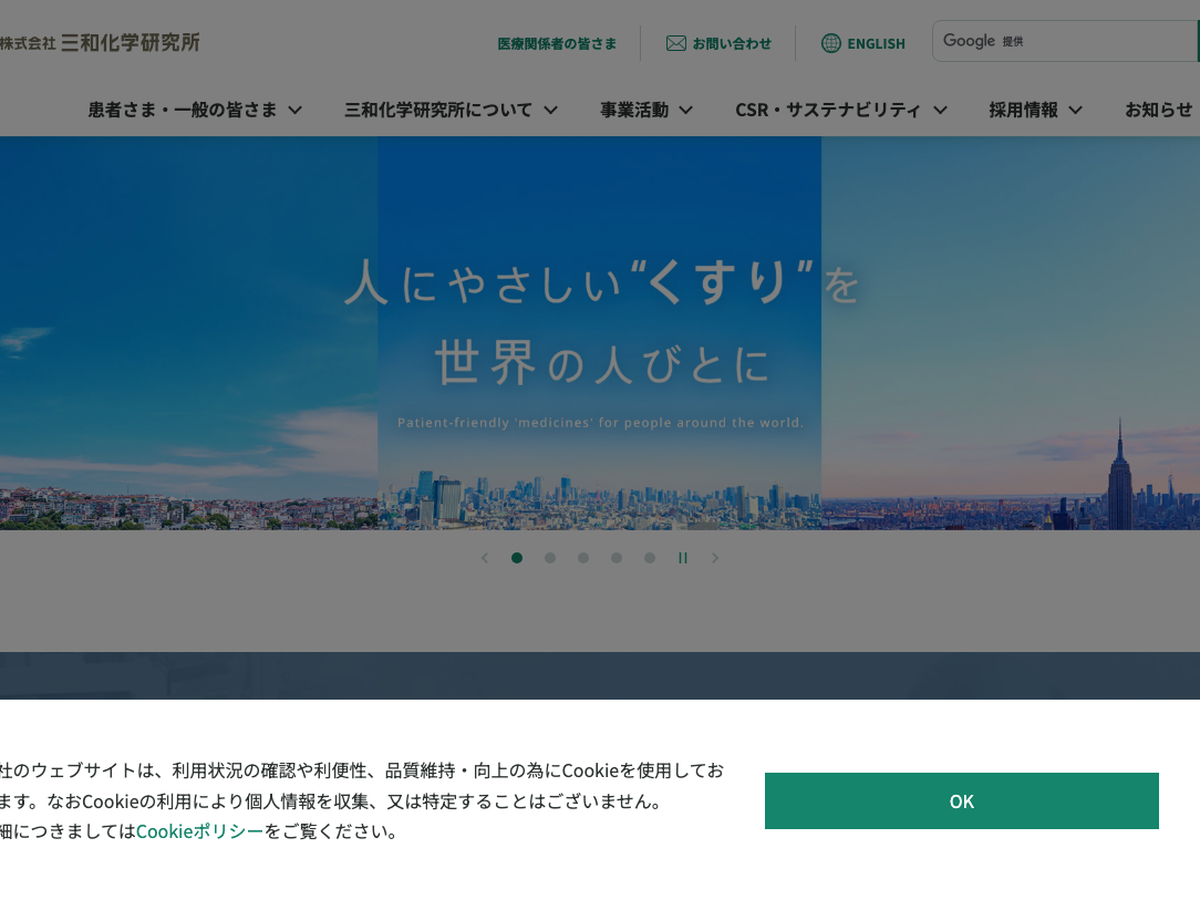Open the CSR・サステナビリティ menu
Screen dimensions: 1200x900
(x=841, y=110)
